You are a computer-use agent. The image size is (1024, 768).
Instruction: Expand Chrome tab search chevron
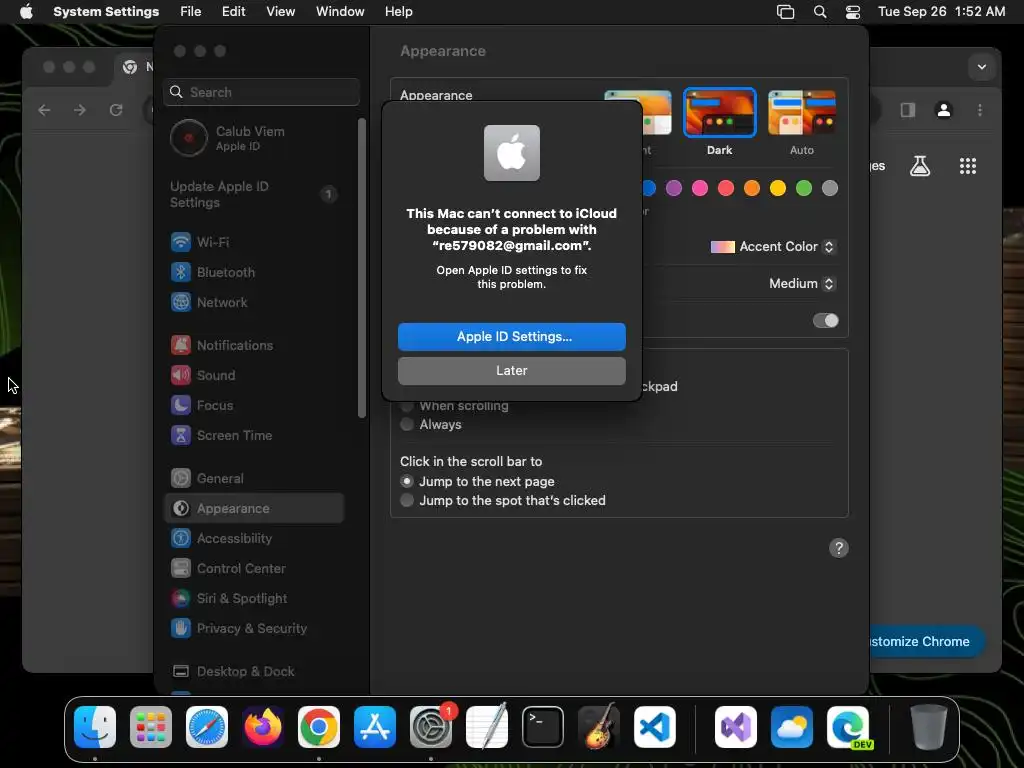pyautogui.click(x=982, y=67)
